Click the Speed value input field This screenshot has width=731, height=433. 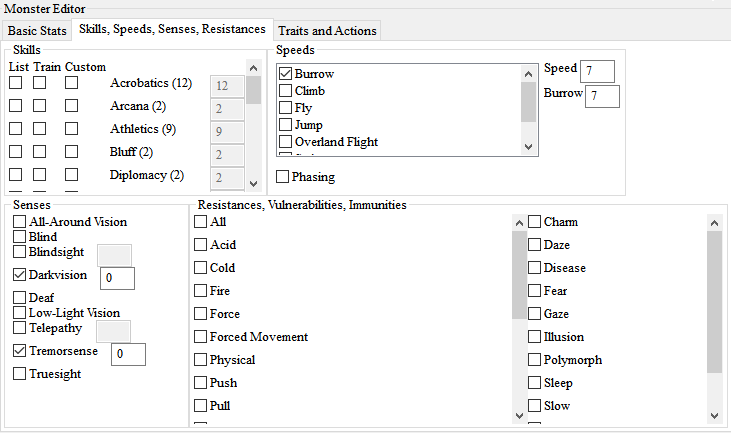click(x=598, y=72)
